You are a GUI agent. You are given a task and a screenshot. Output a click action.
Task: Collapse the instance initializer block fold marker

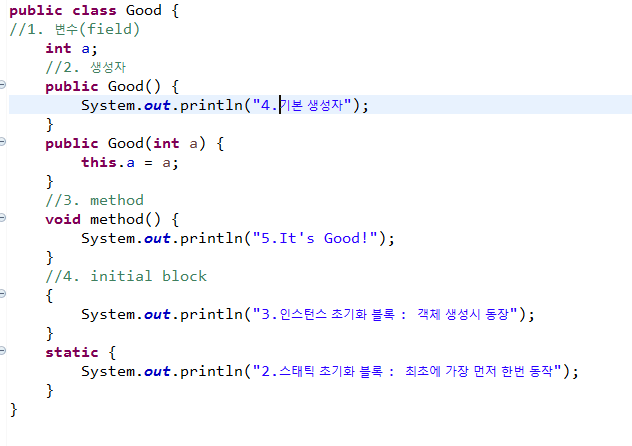(x=2, y=294)
